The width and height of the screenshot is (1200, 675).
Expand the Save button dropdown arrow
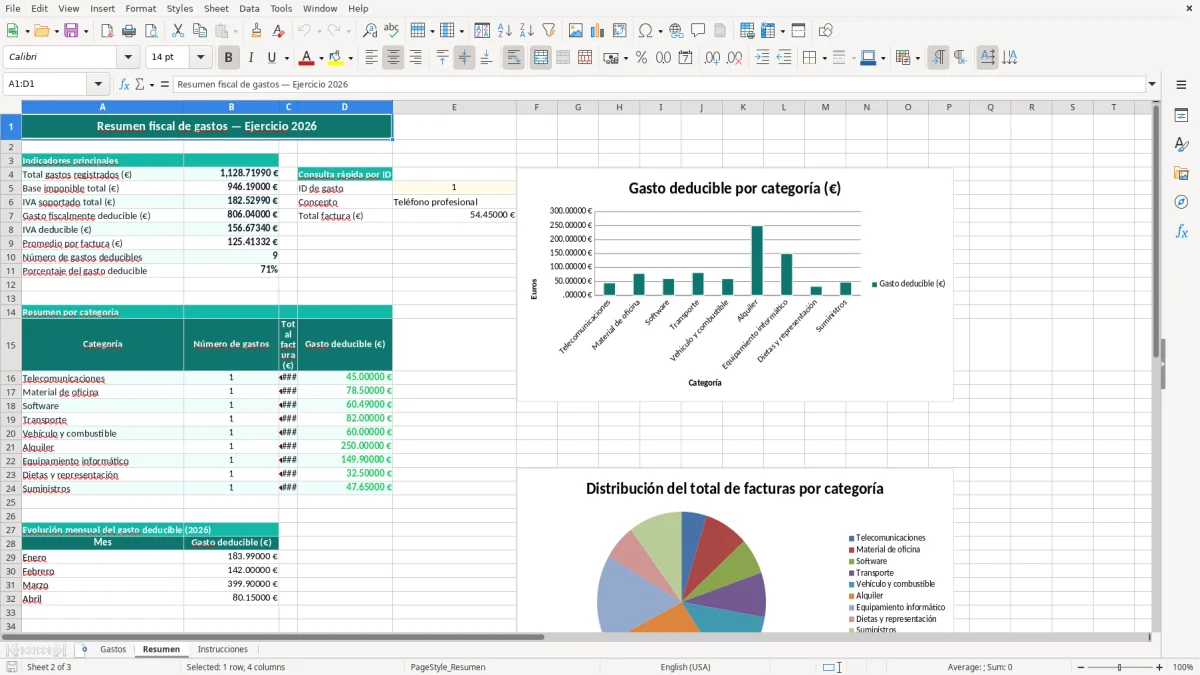click(86, 31)
